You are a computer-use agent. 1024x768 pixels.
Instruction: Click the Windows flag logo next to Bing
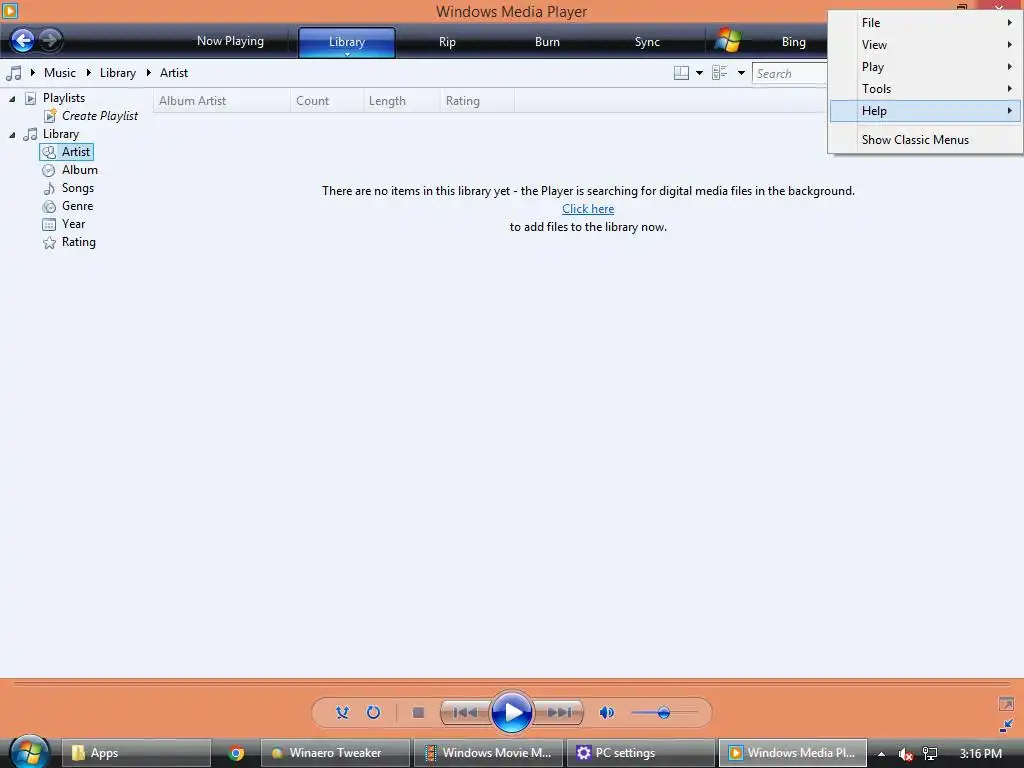tap(728, 40)
